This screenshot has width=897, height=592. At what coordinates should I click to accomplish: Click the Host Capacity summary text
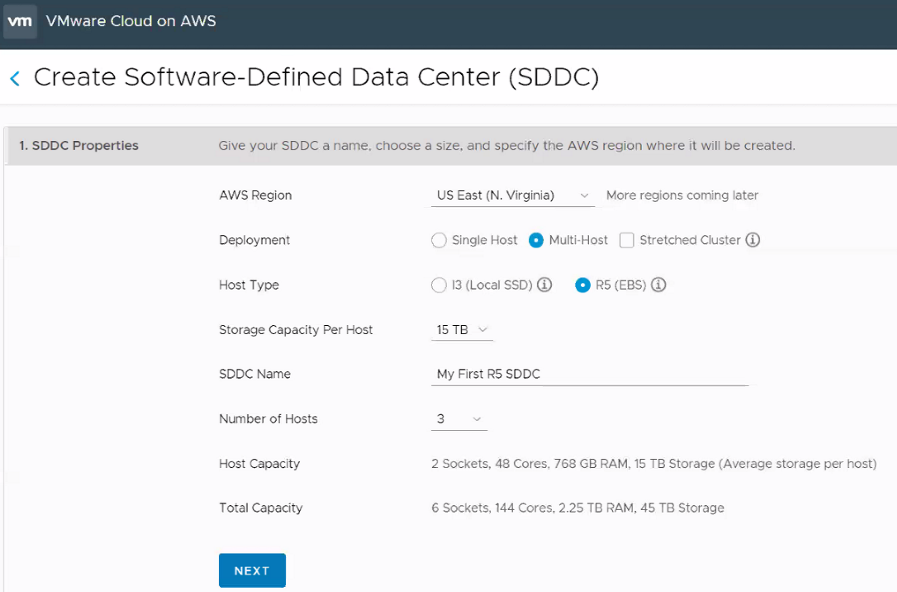654,464
